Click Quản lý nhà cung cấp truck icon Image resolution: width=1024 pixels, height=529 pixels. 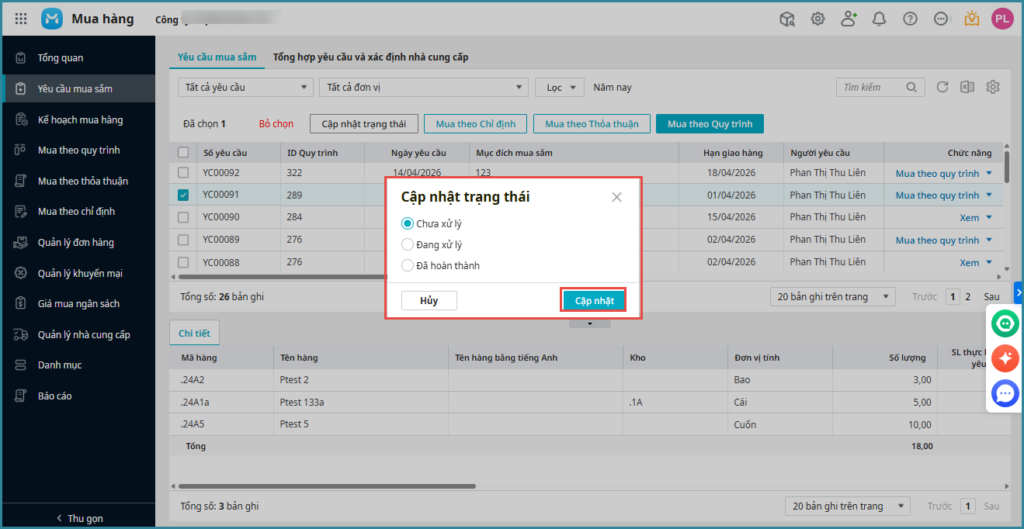(20, 334)
